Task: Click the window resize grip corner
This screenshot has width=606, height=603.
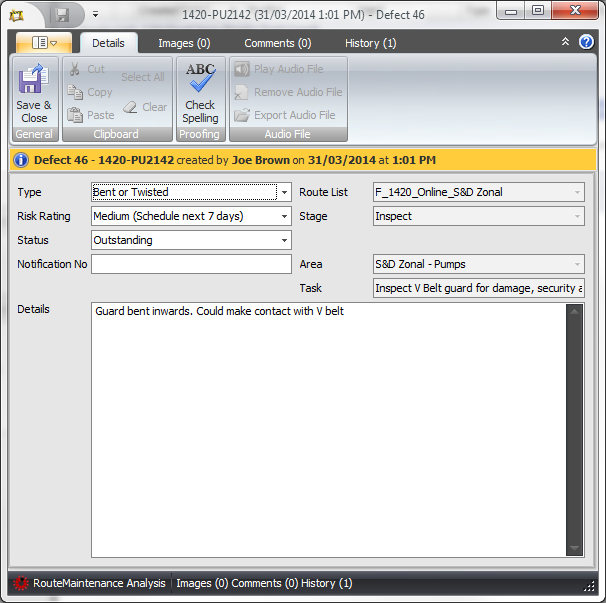Action: (x=589, y=587)
